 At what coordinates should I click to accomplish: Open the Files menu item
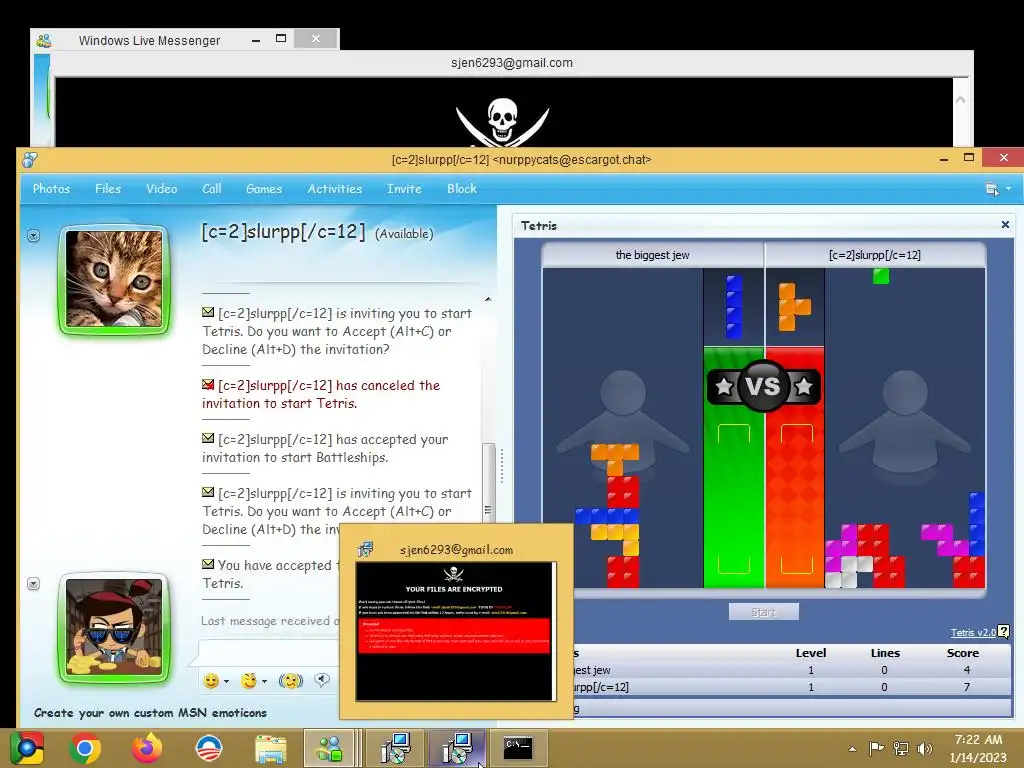tap(108, 189)
